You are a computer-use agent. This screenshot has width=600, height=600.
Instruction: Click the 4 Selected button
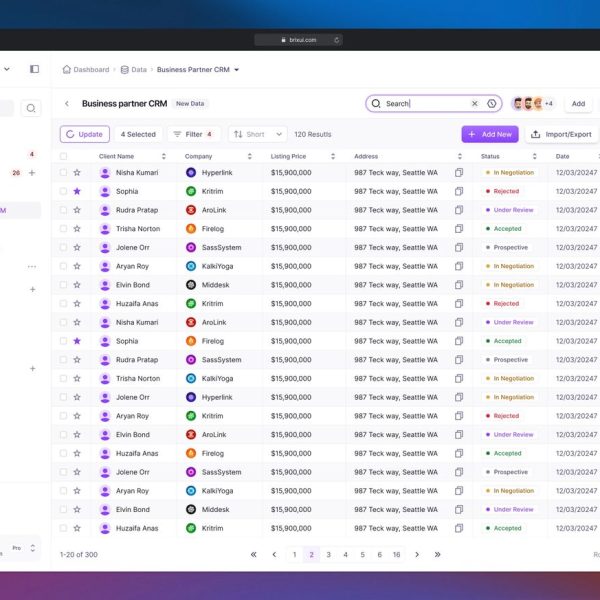[138, 134]
